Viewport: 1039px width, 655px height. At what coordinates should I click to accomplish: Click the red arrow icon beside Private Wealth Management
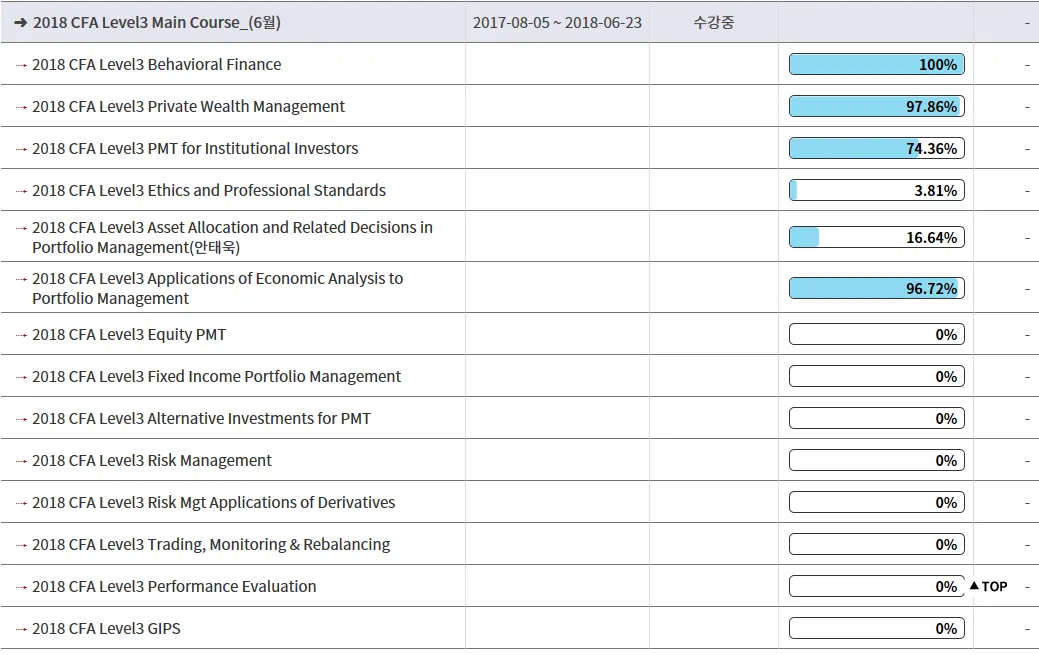(21, 107)
